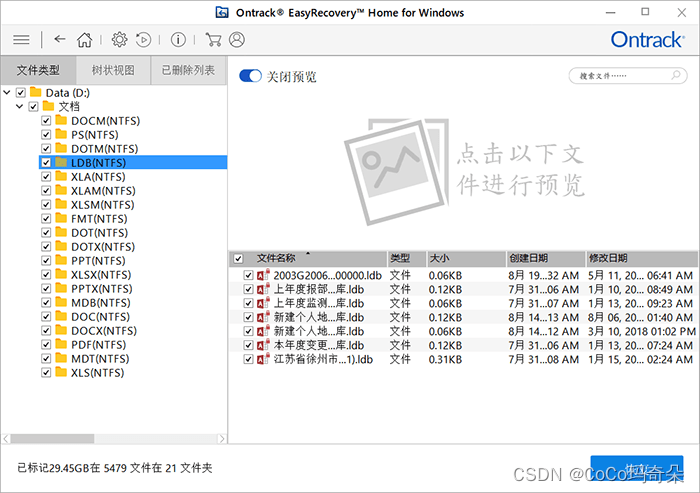This screenshot has height=493, width=700.
Task: Toggle select-all checkbox in file list header
Action: tap(237, 258)
